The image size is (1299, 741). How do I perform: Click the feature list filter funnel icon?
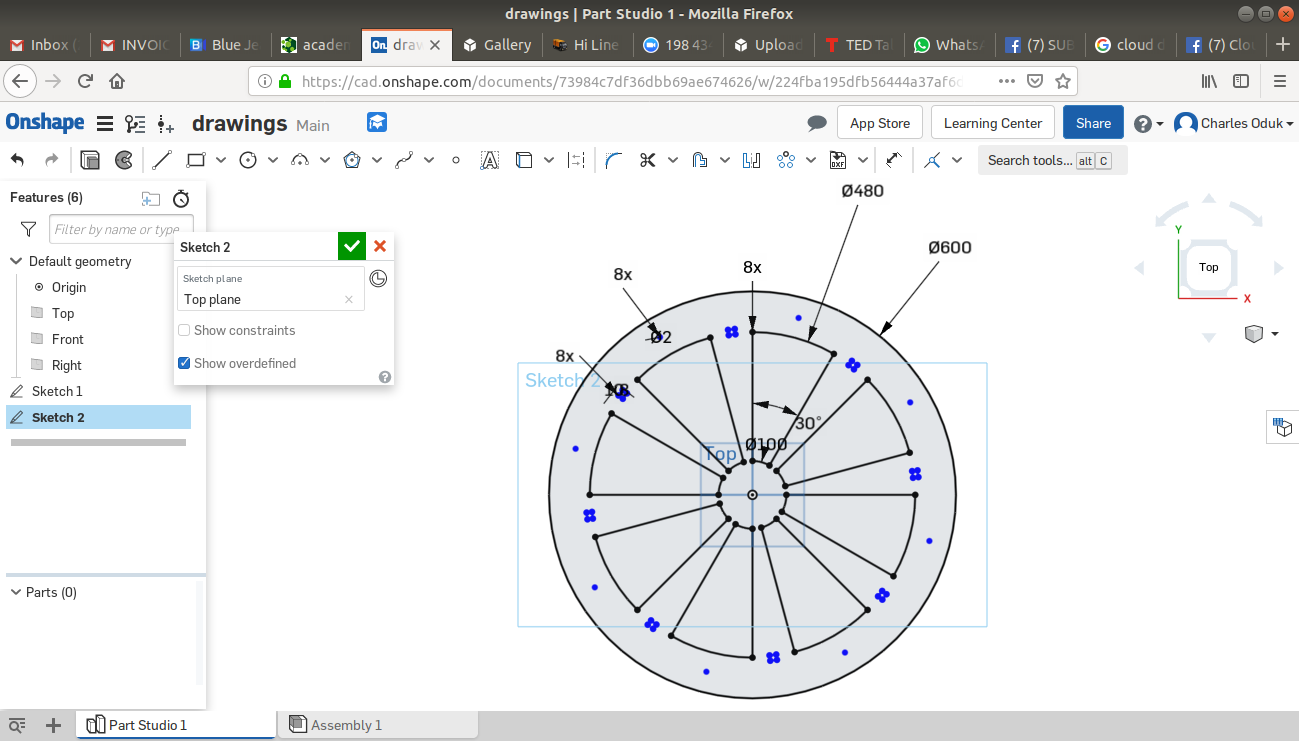pos(29,229)
